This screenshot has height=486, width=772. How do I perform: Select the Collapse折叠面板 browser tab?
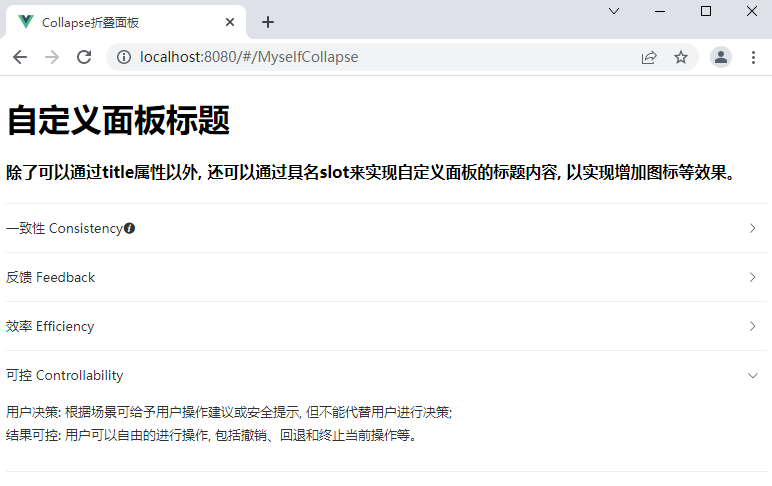tap(126, 22)
